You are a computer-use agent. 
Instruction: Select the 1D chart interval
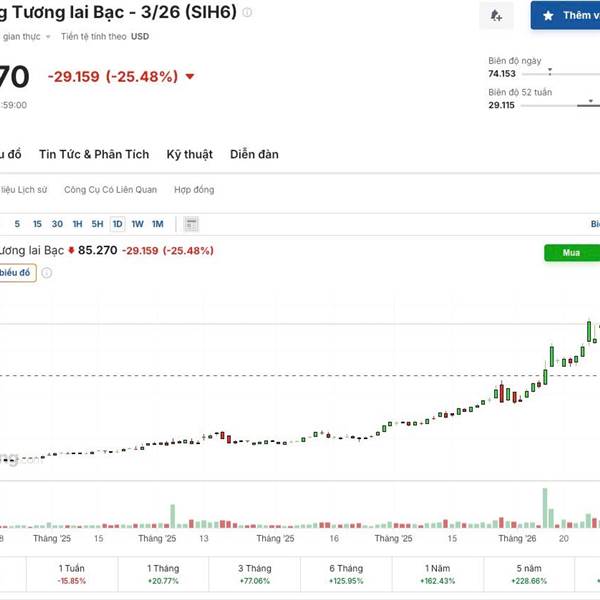pos(117,224)
